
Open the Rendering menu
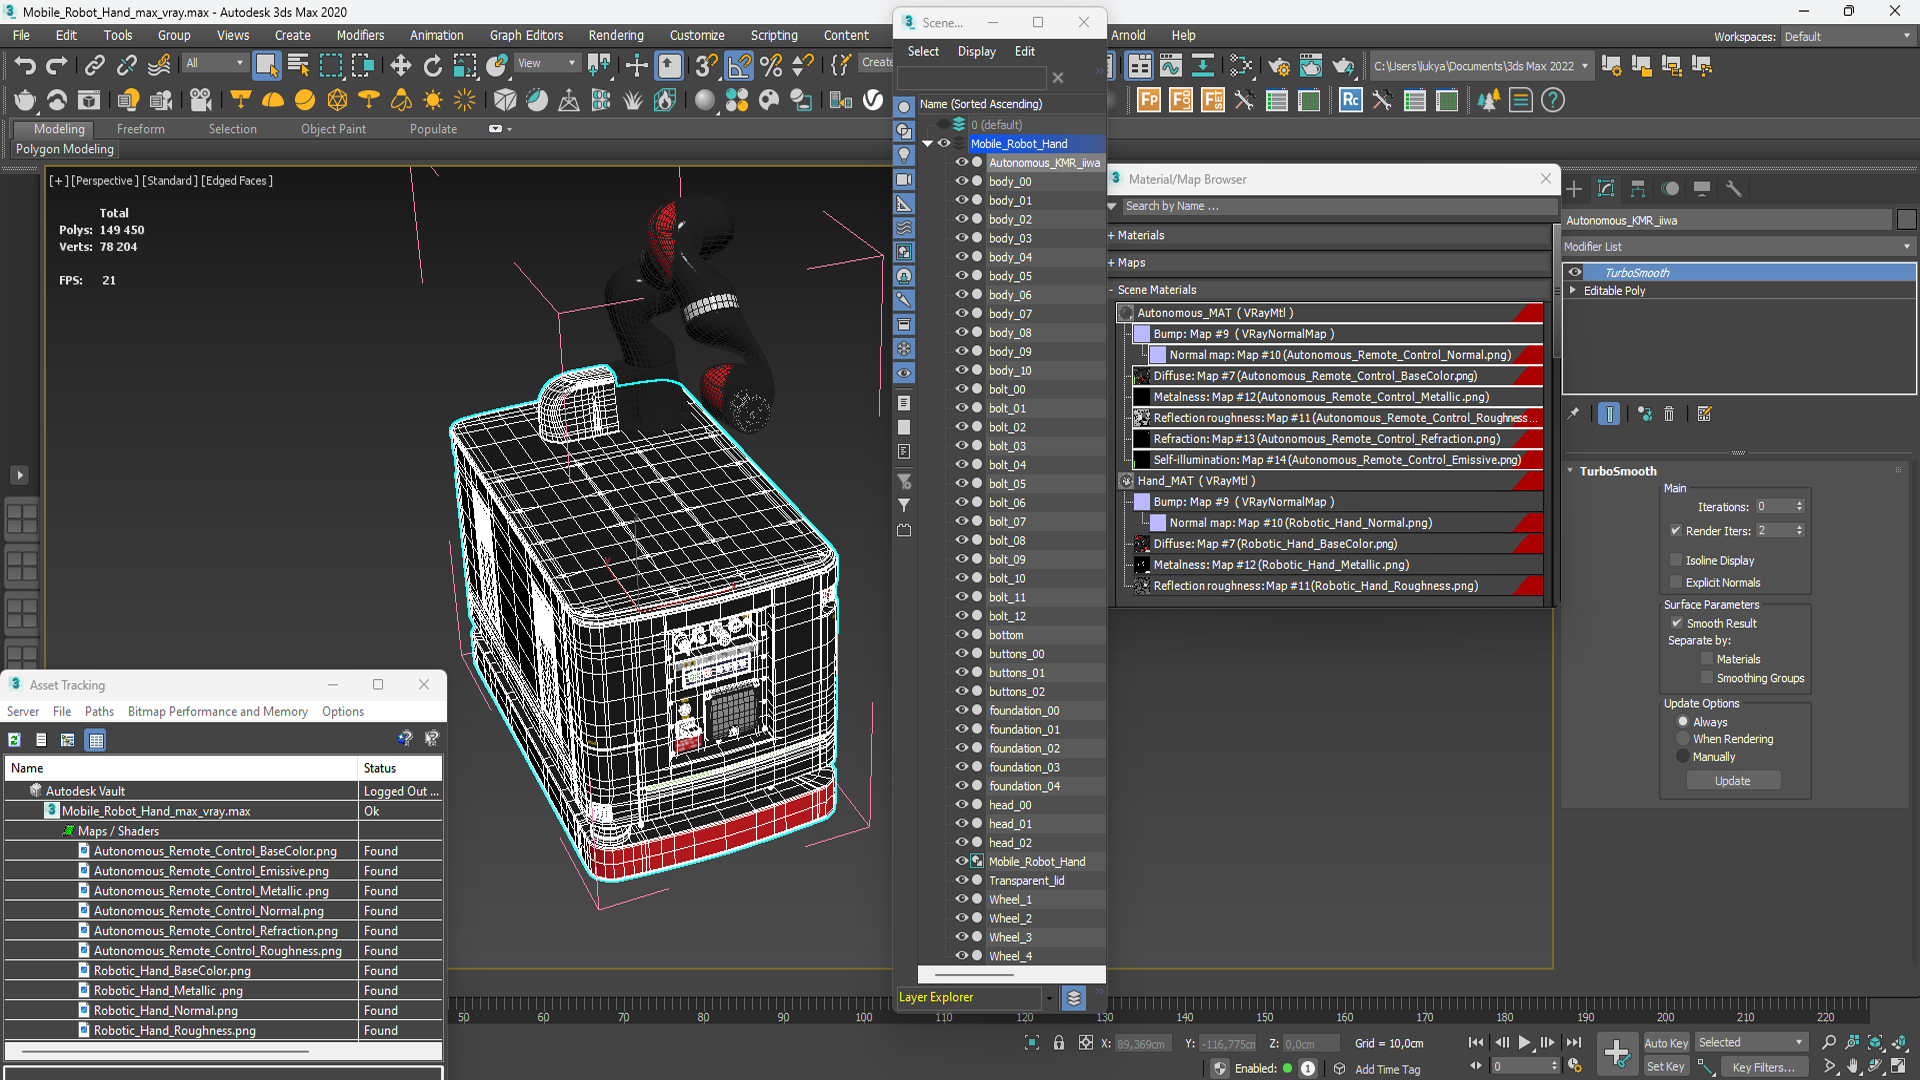(x=616, y=36)
